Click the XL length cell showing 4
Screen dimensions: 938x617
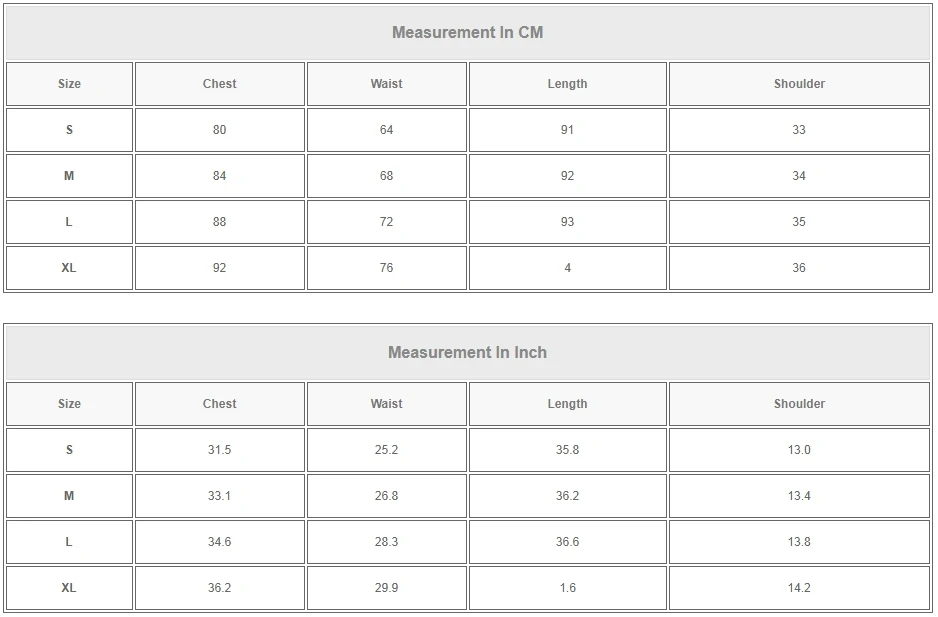(x=567, y=268)
